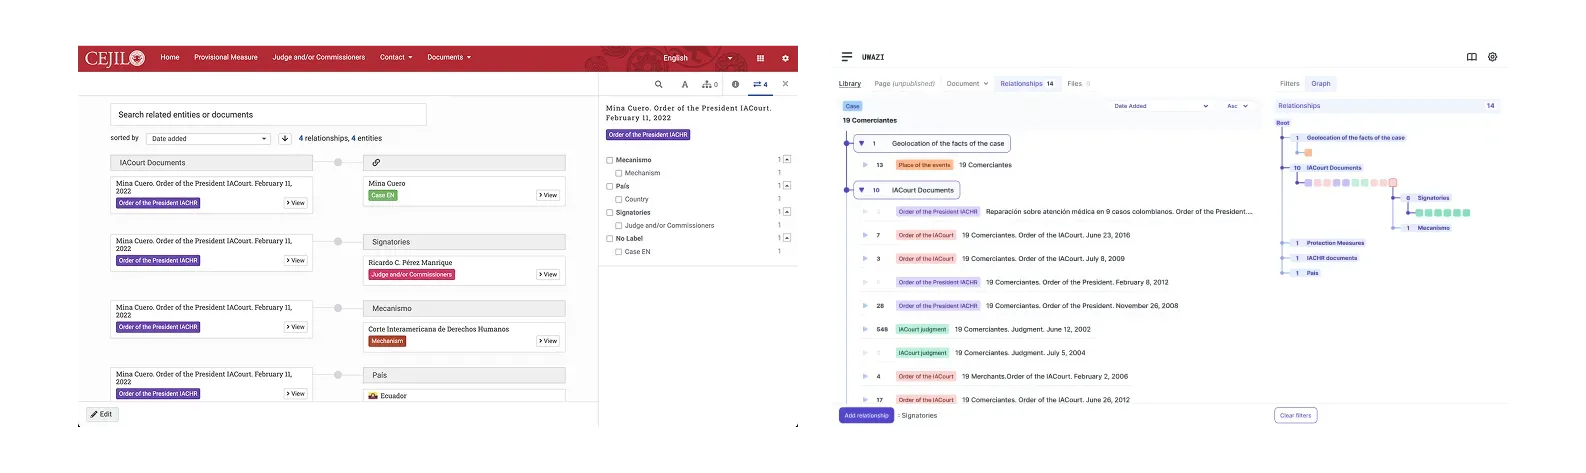
Task: Check the Judge and/or Commissioners checkbox
Action: tap(619, 225)
